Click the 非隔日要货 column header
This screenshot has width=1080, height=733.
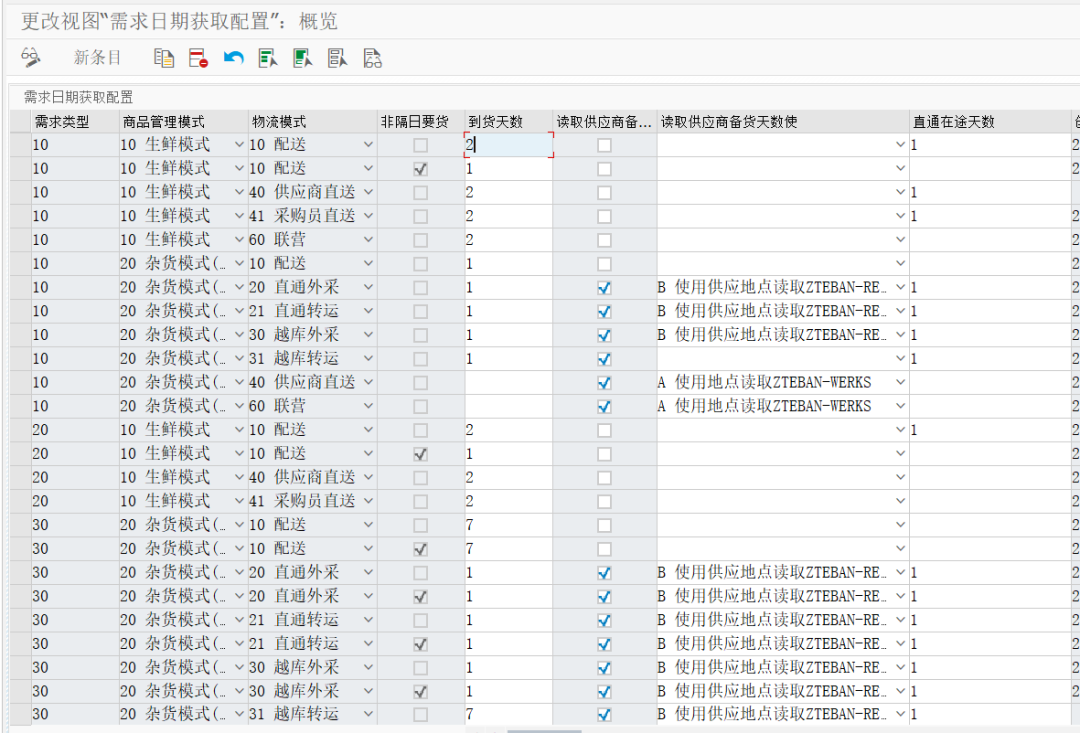421,122
